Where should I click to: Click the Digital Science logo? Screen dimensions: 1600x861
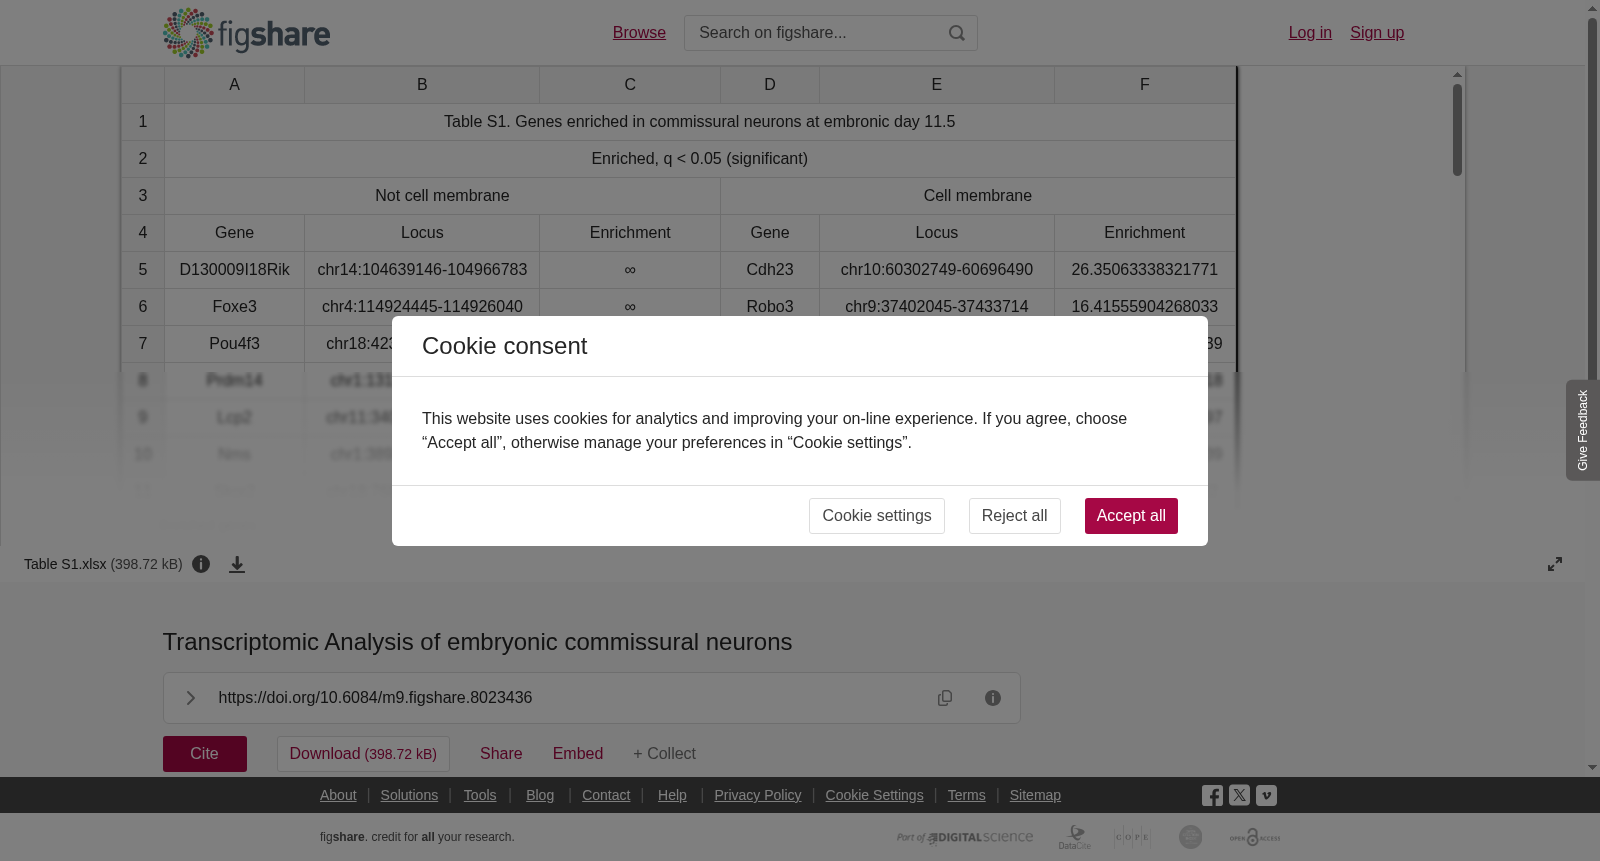[965, 837]
